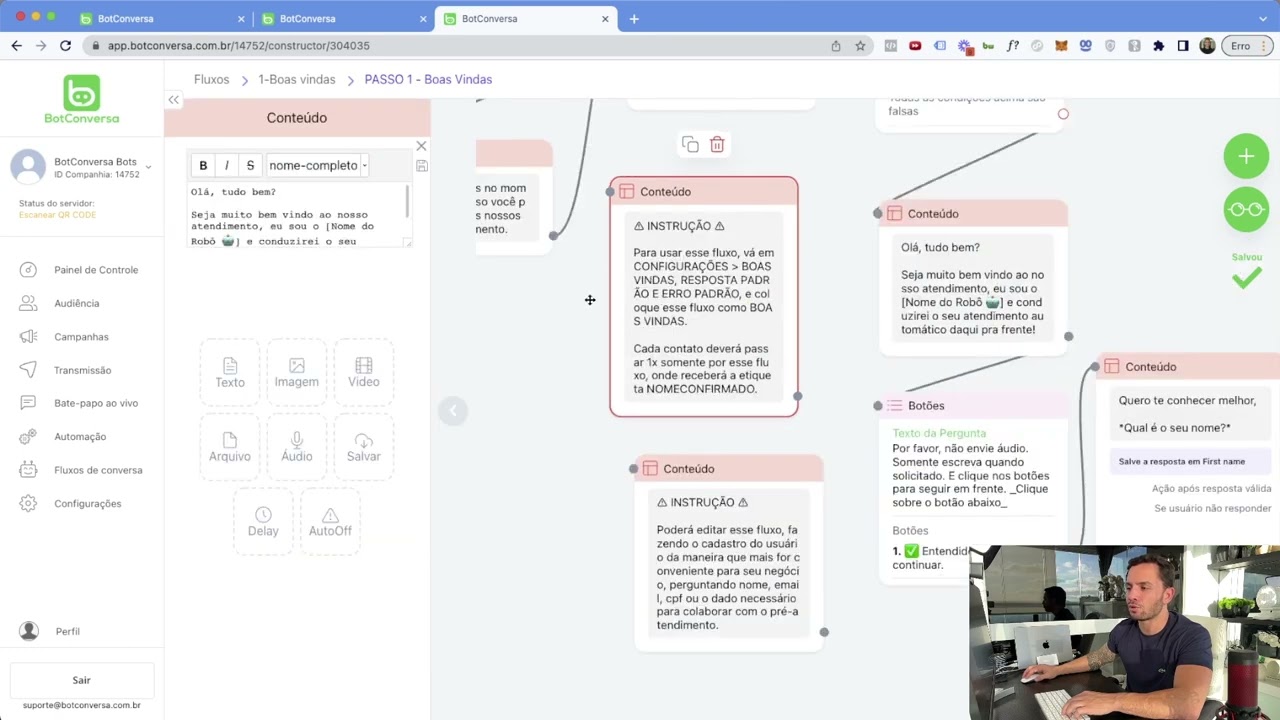Add an Arquivo file block
This screenshot has height=720, width=1280.
[x=230, y=447]
